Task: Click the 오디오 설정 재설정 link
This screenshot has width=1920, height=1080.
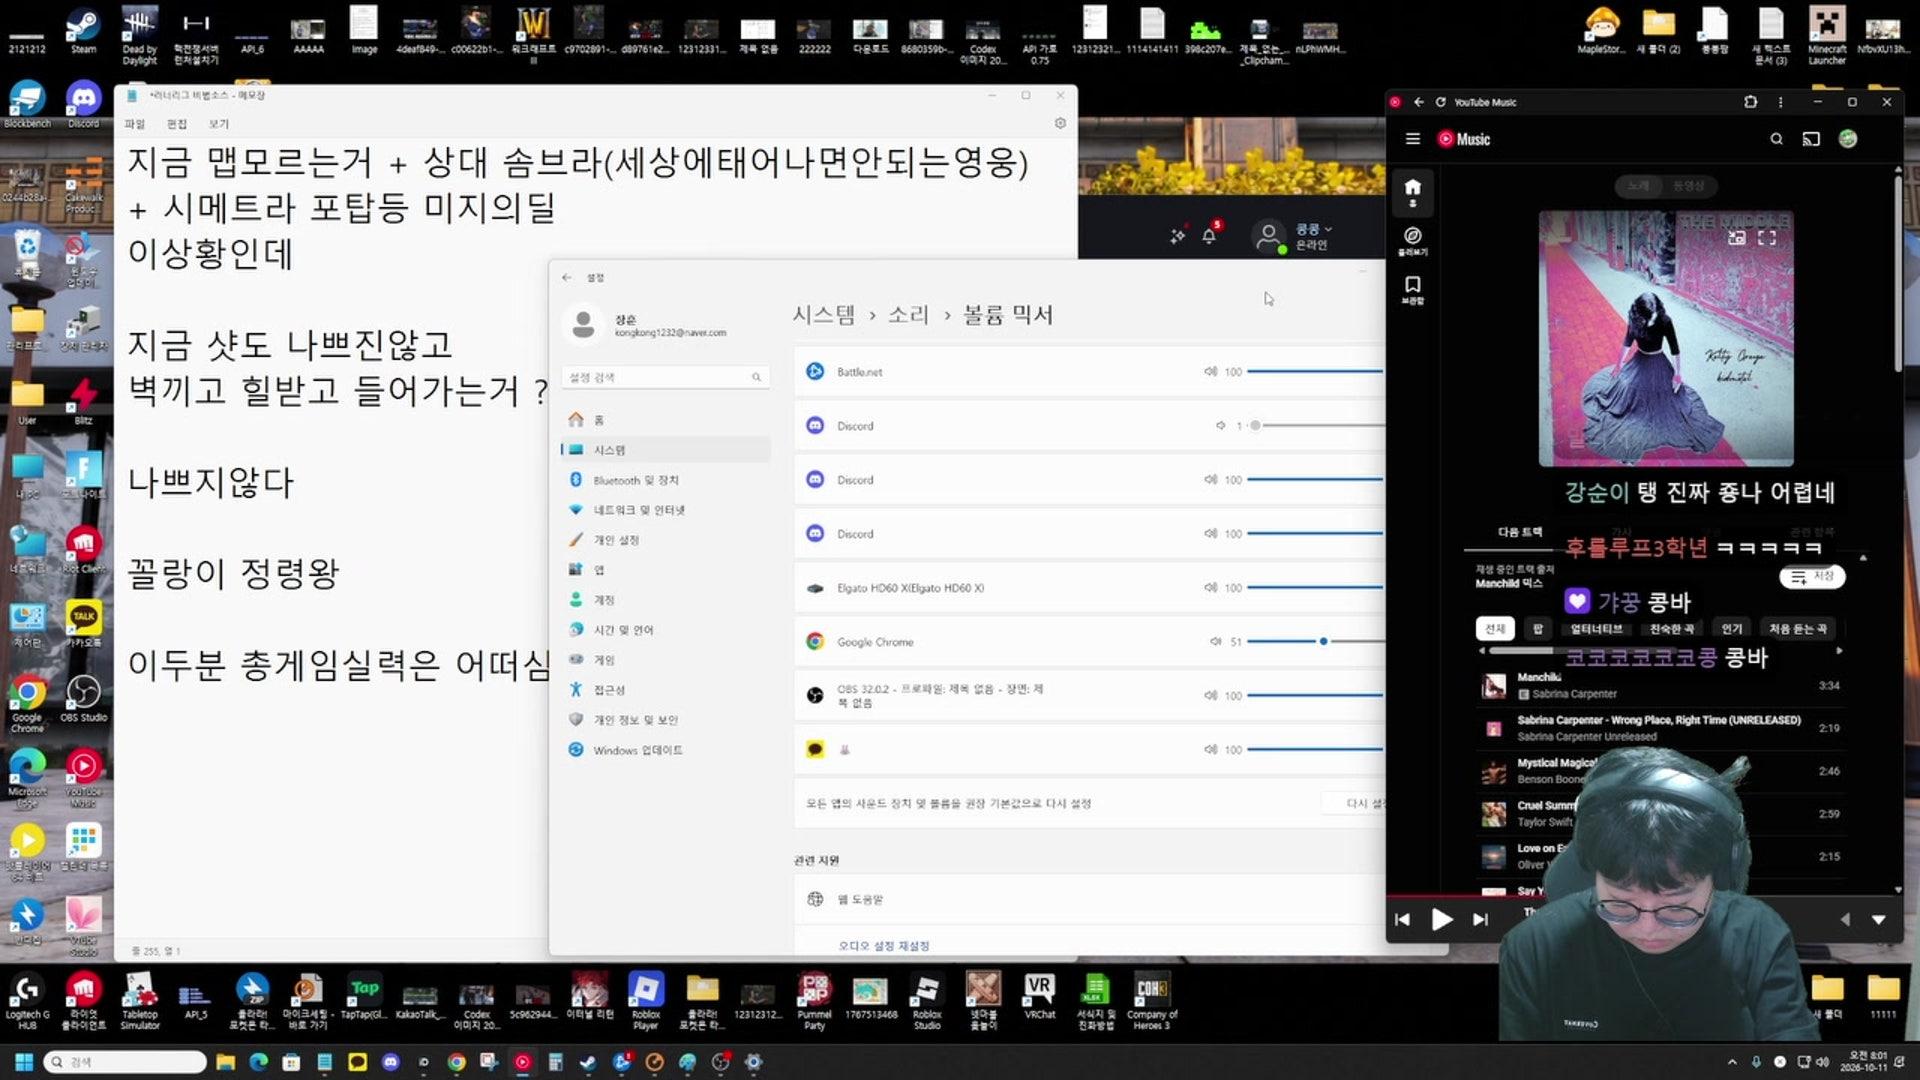Action: point(883,945)
